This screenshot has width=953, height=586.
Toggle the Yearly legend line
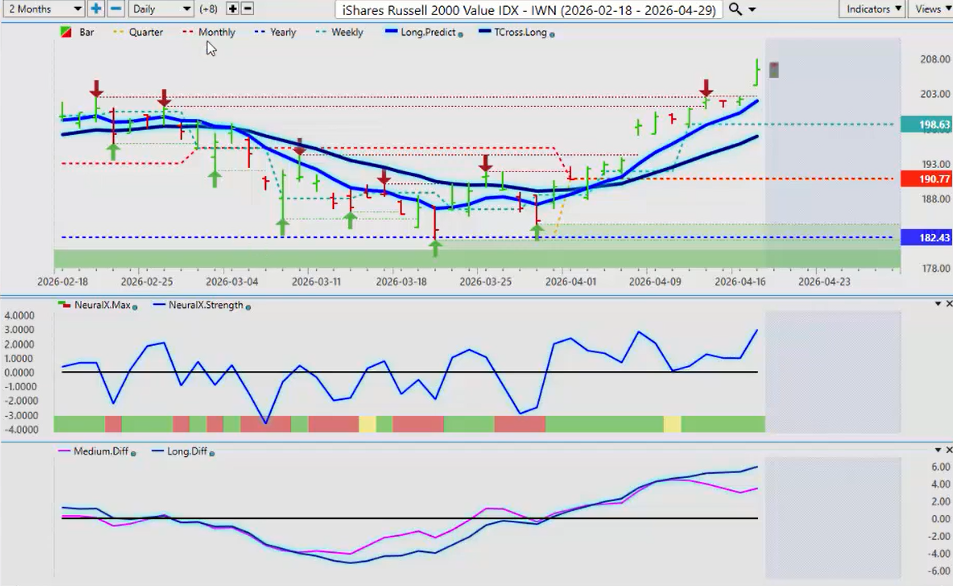coord(282,32)
